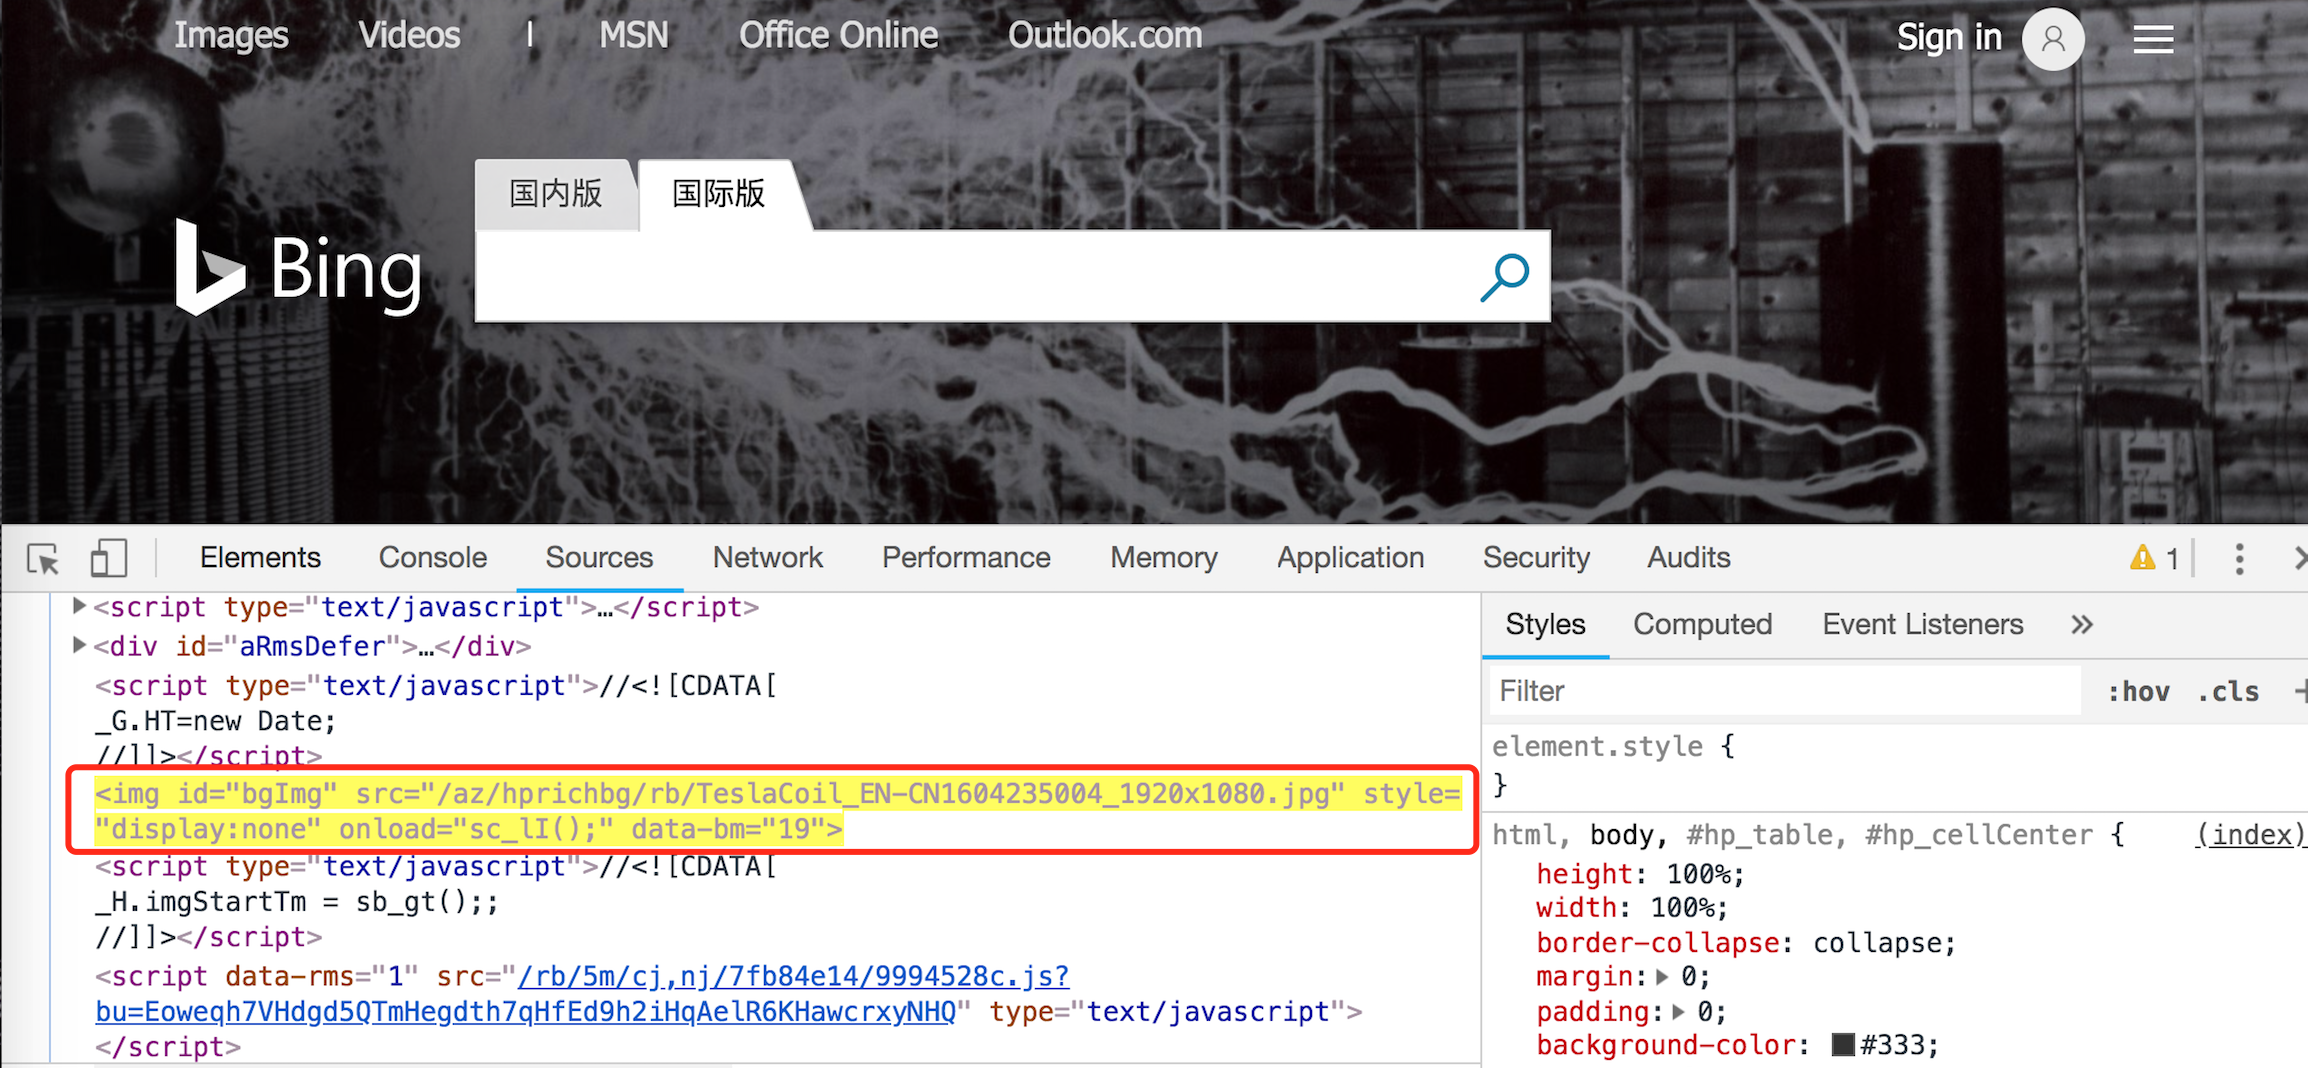Focus the Styles Filter input
Image resolution: width=2308 pixels, height=1068 pixels.
tap(1785, 691)
